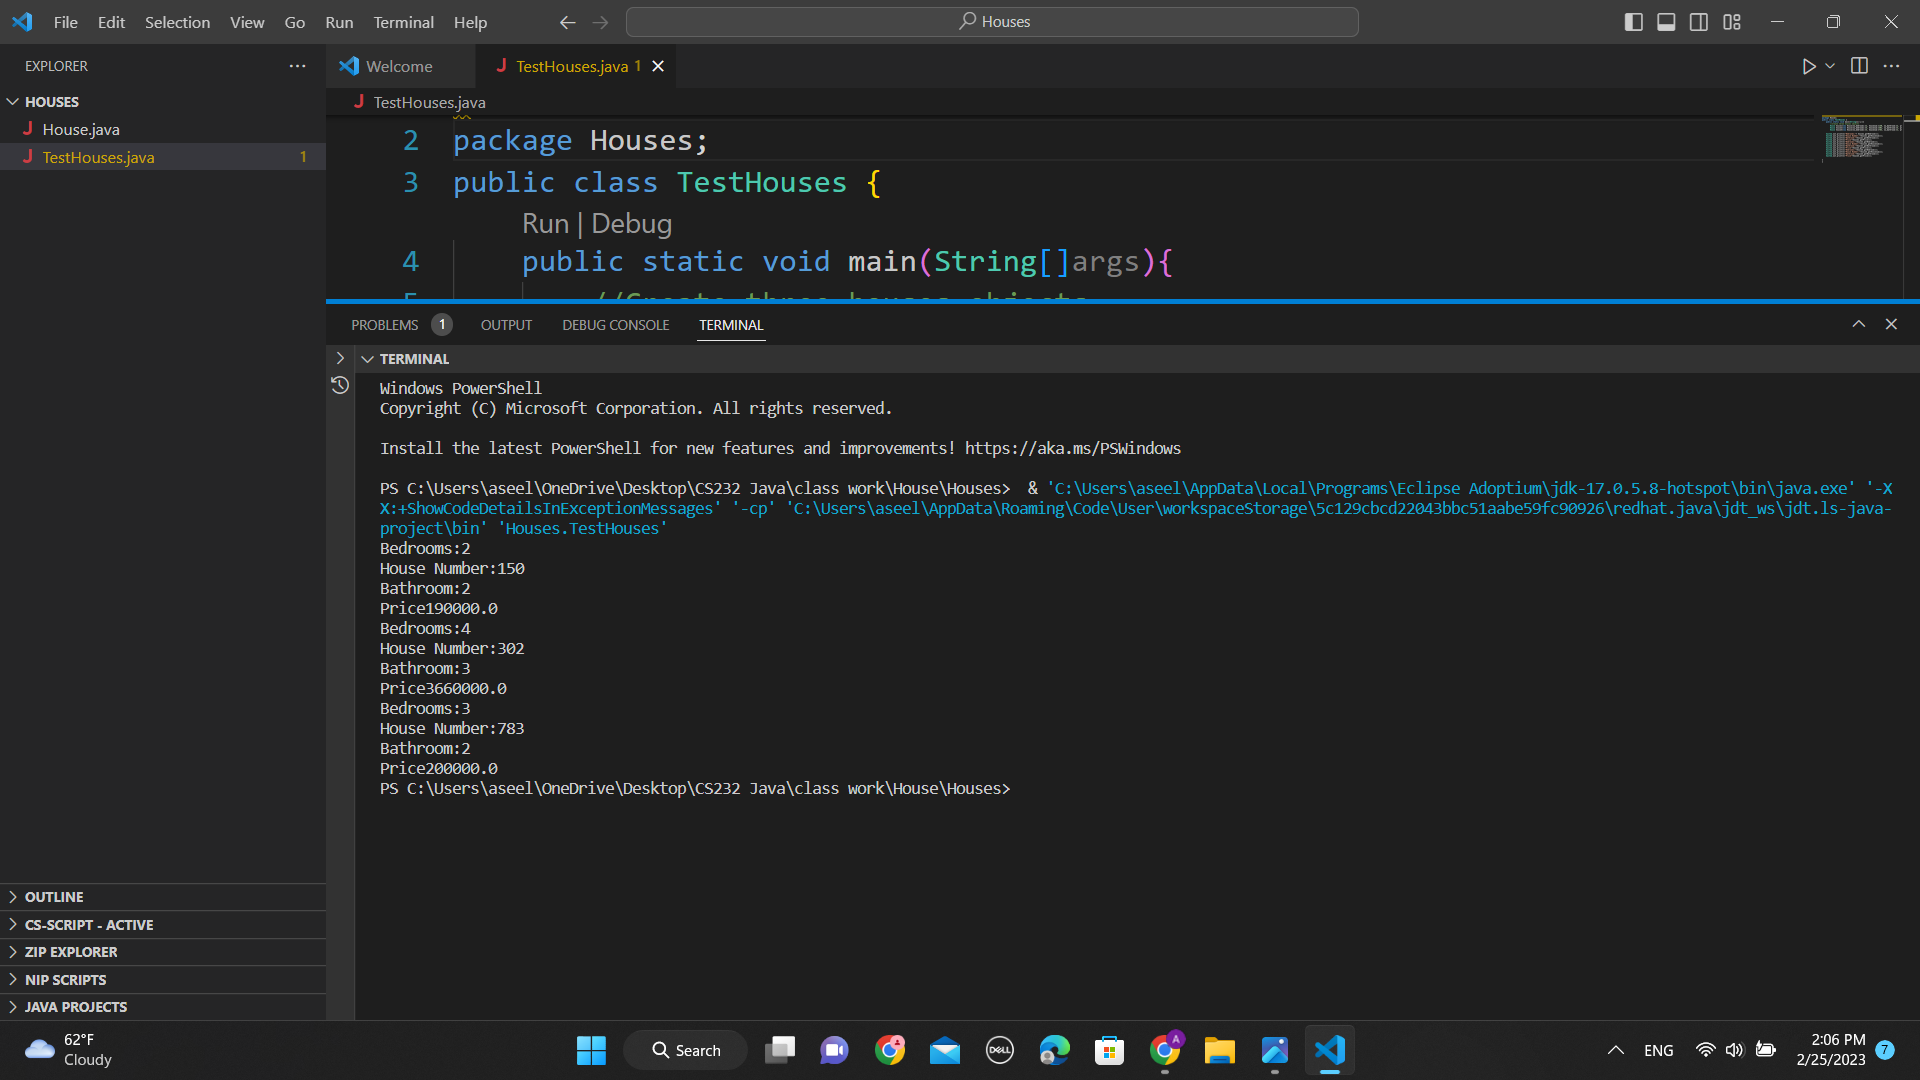Screen dimensions: 1920x1080
Task: Click the Debug CodeLens above main
Action: pyautogui.click(x=631, y=224)
